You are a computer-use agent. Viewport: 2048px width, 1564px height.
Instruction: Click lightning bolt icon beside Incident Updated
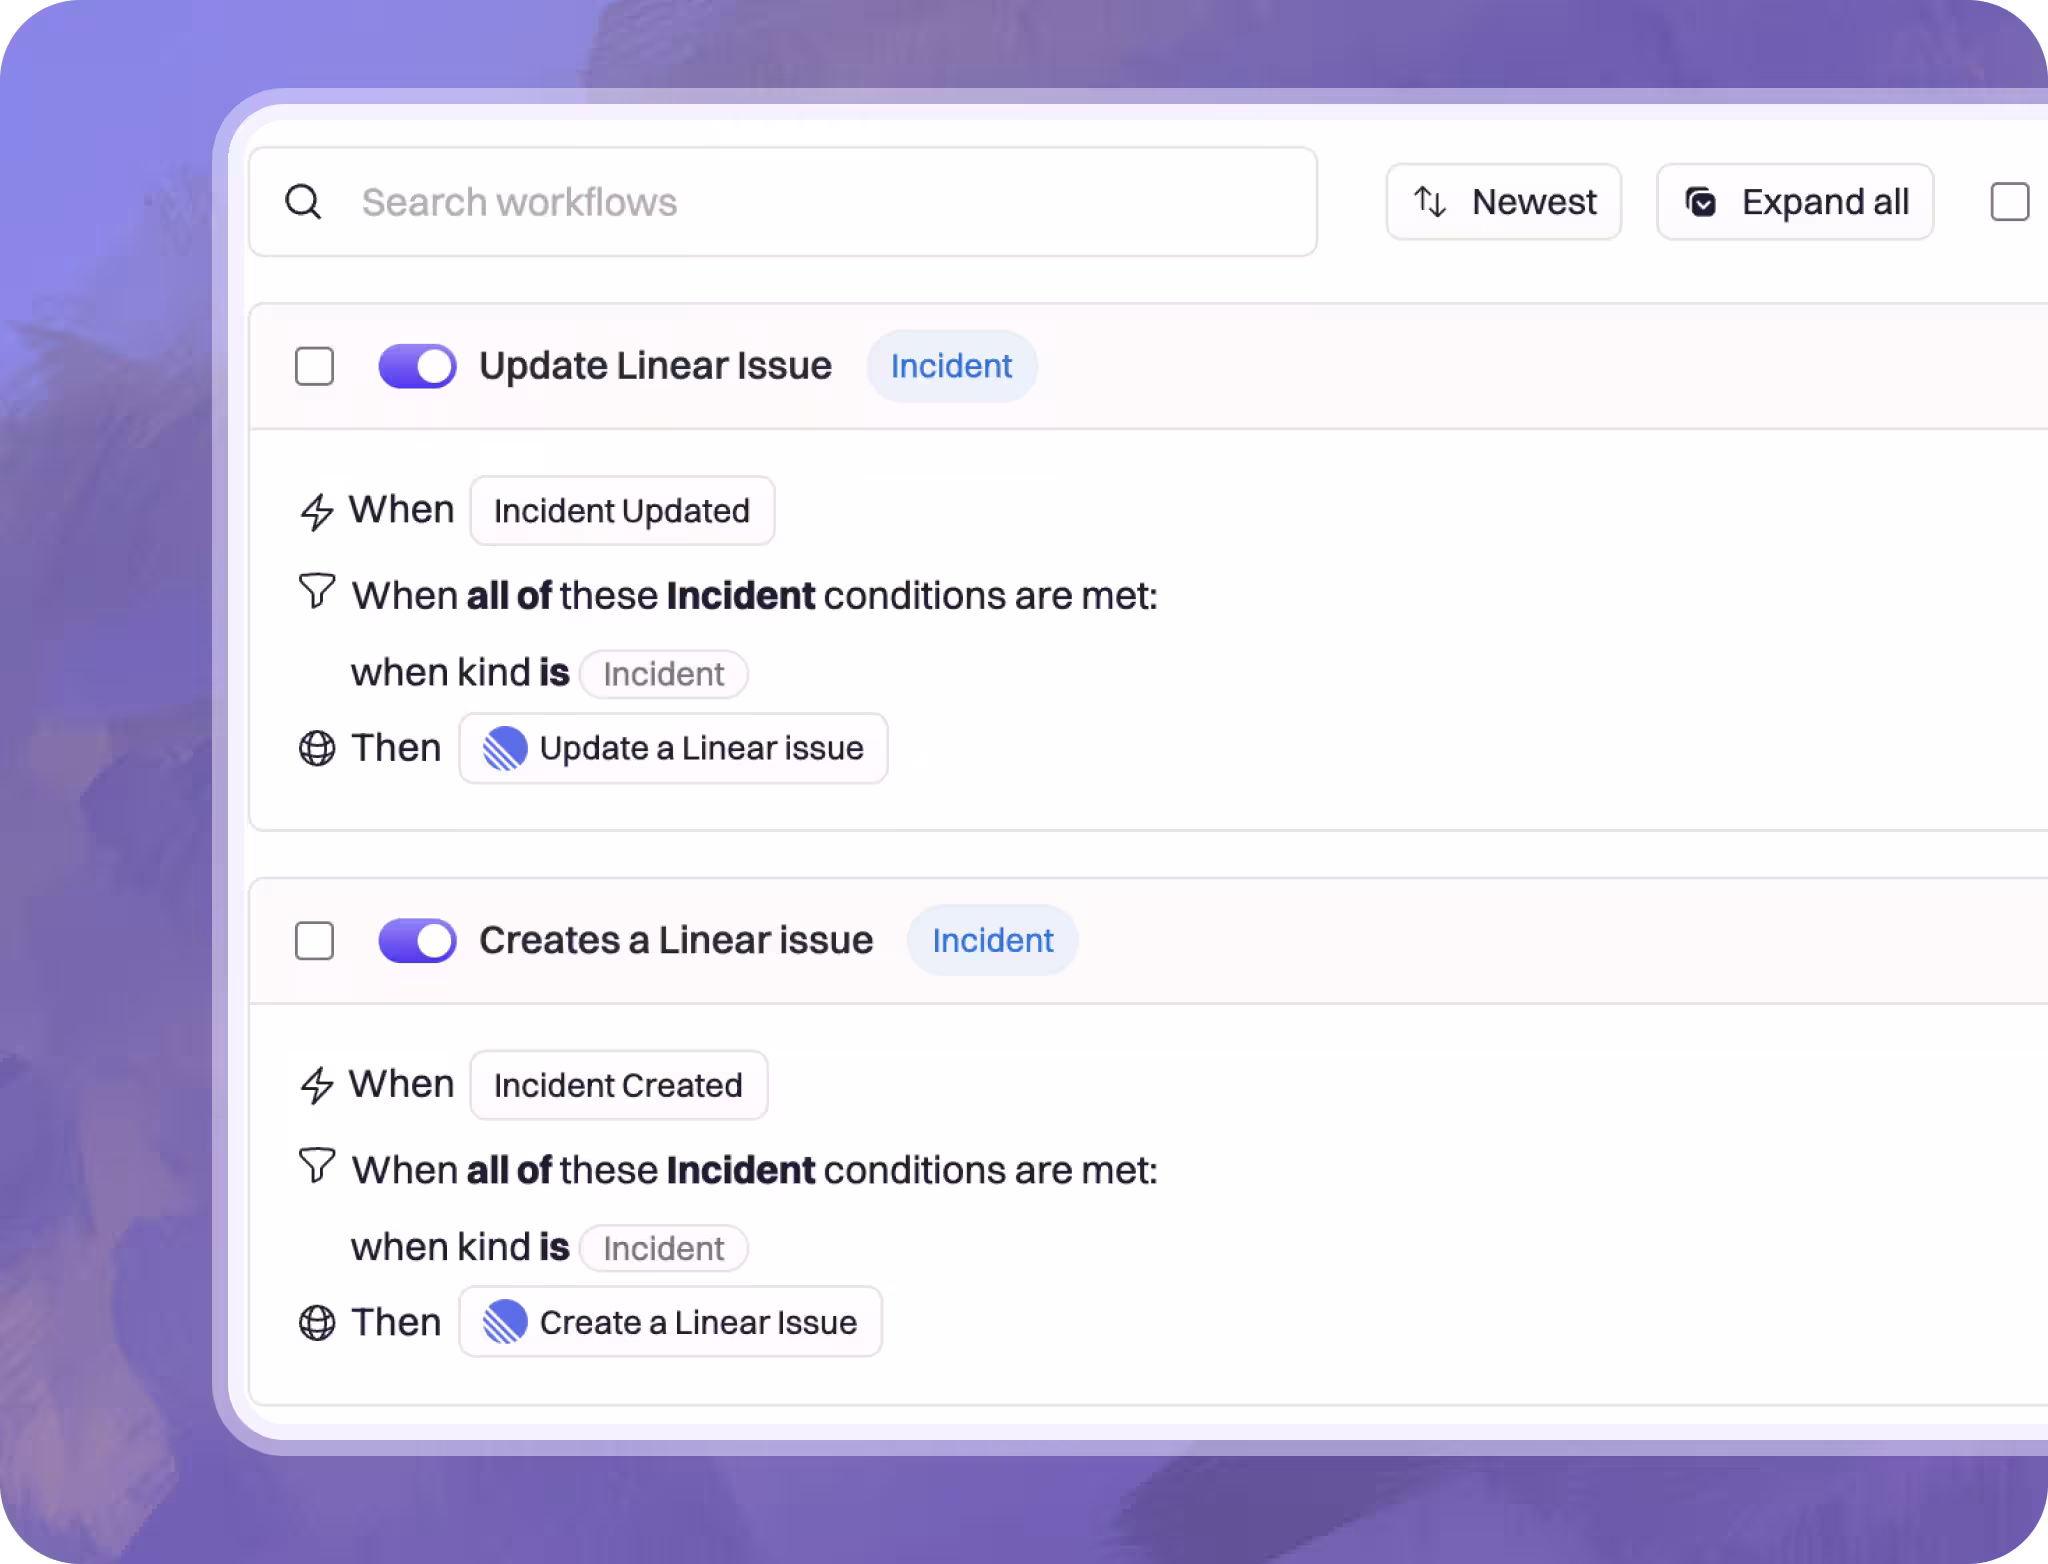click(x=317, y=512)
